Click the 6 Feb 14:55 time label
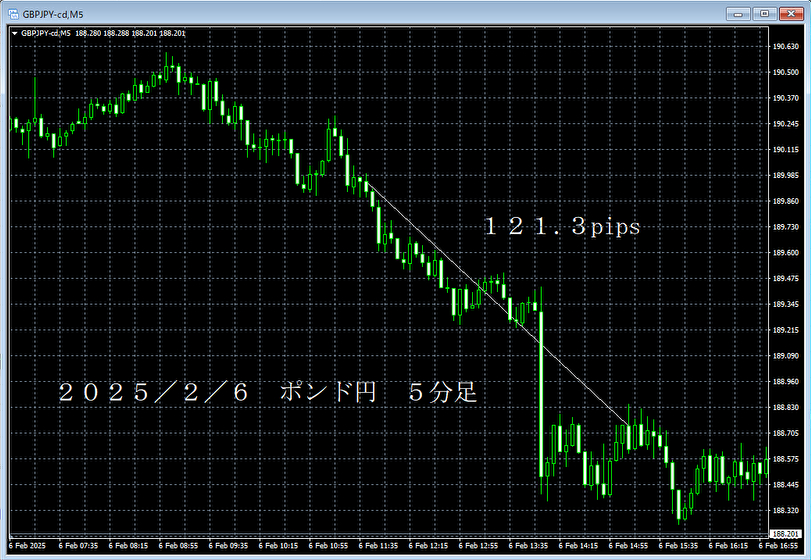 click(628, 546)
